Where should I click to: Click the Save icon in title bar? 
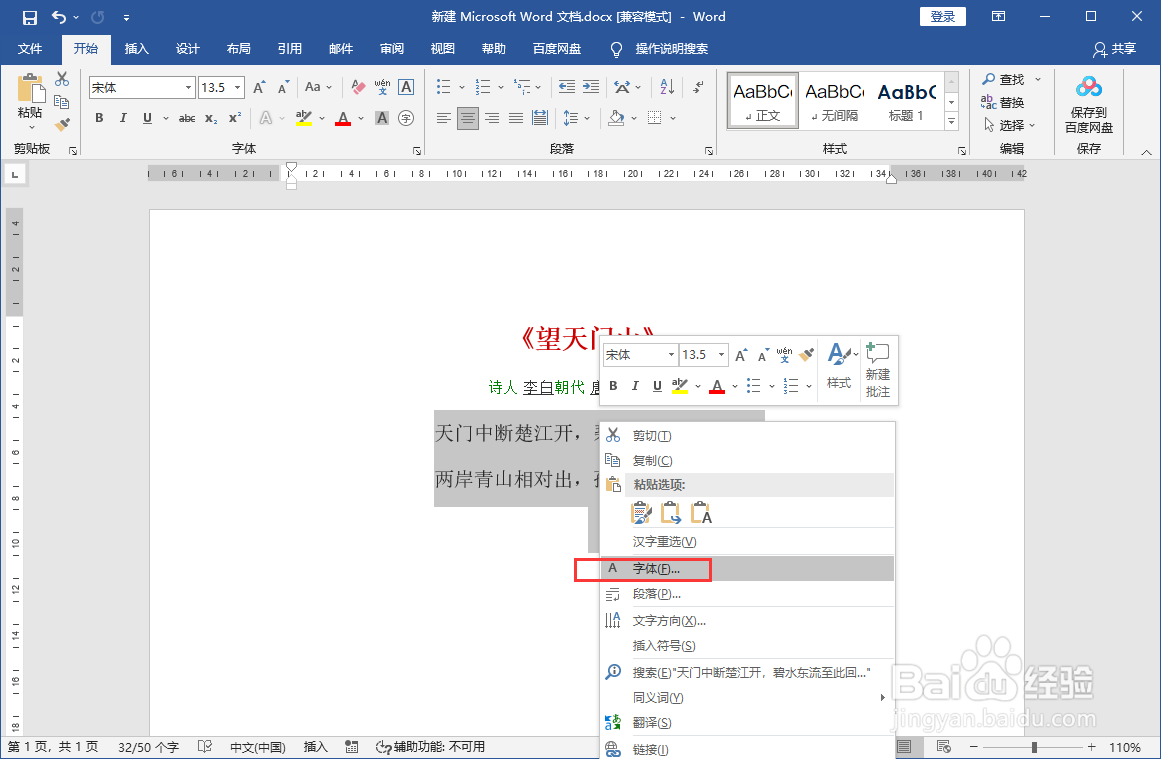click(30, 17)
